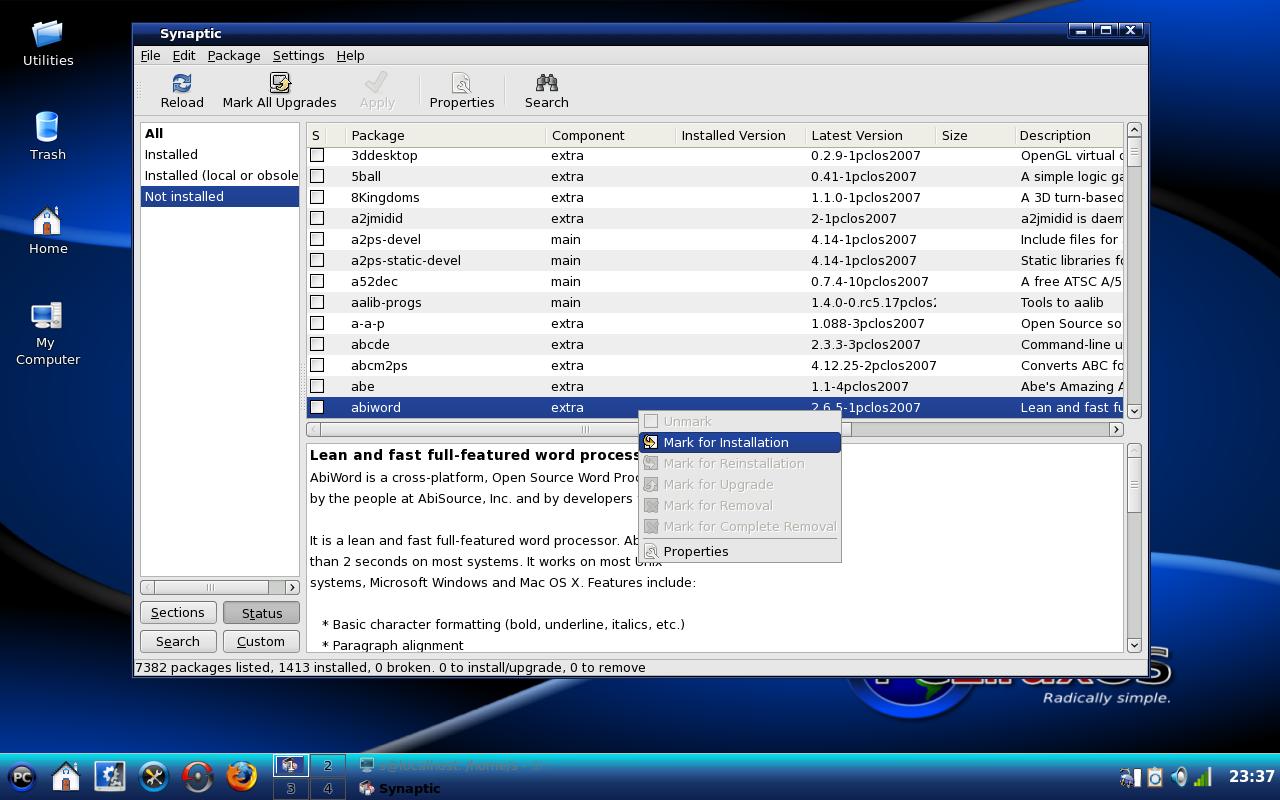
Task: Select the Trash desktop icon
Action: click(48, 127)
